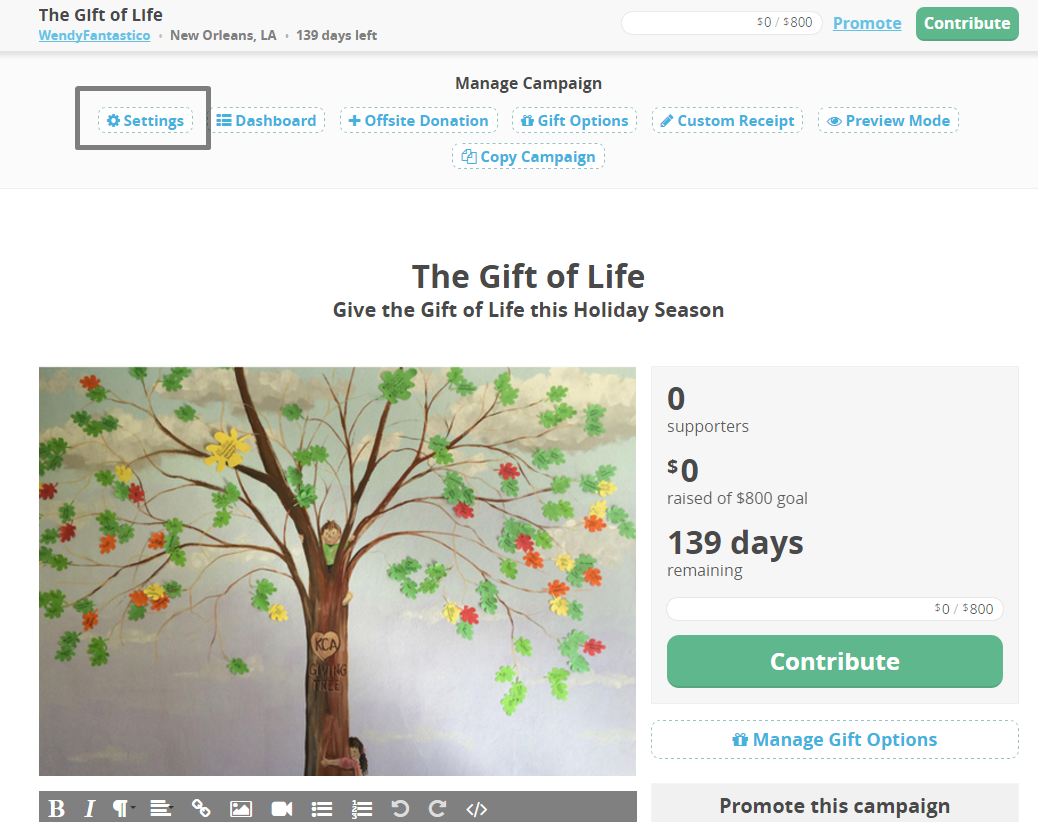The width and height of the screenshot is (1038, 822).
Task: Click the insert video icon
Action: click(281, 808)
